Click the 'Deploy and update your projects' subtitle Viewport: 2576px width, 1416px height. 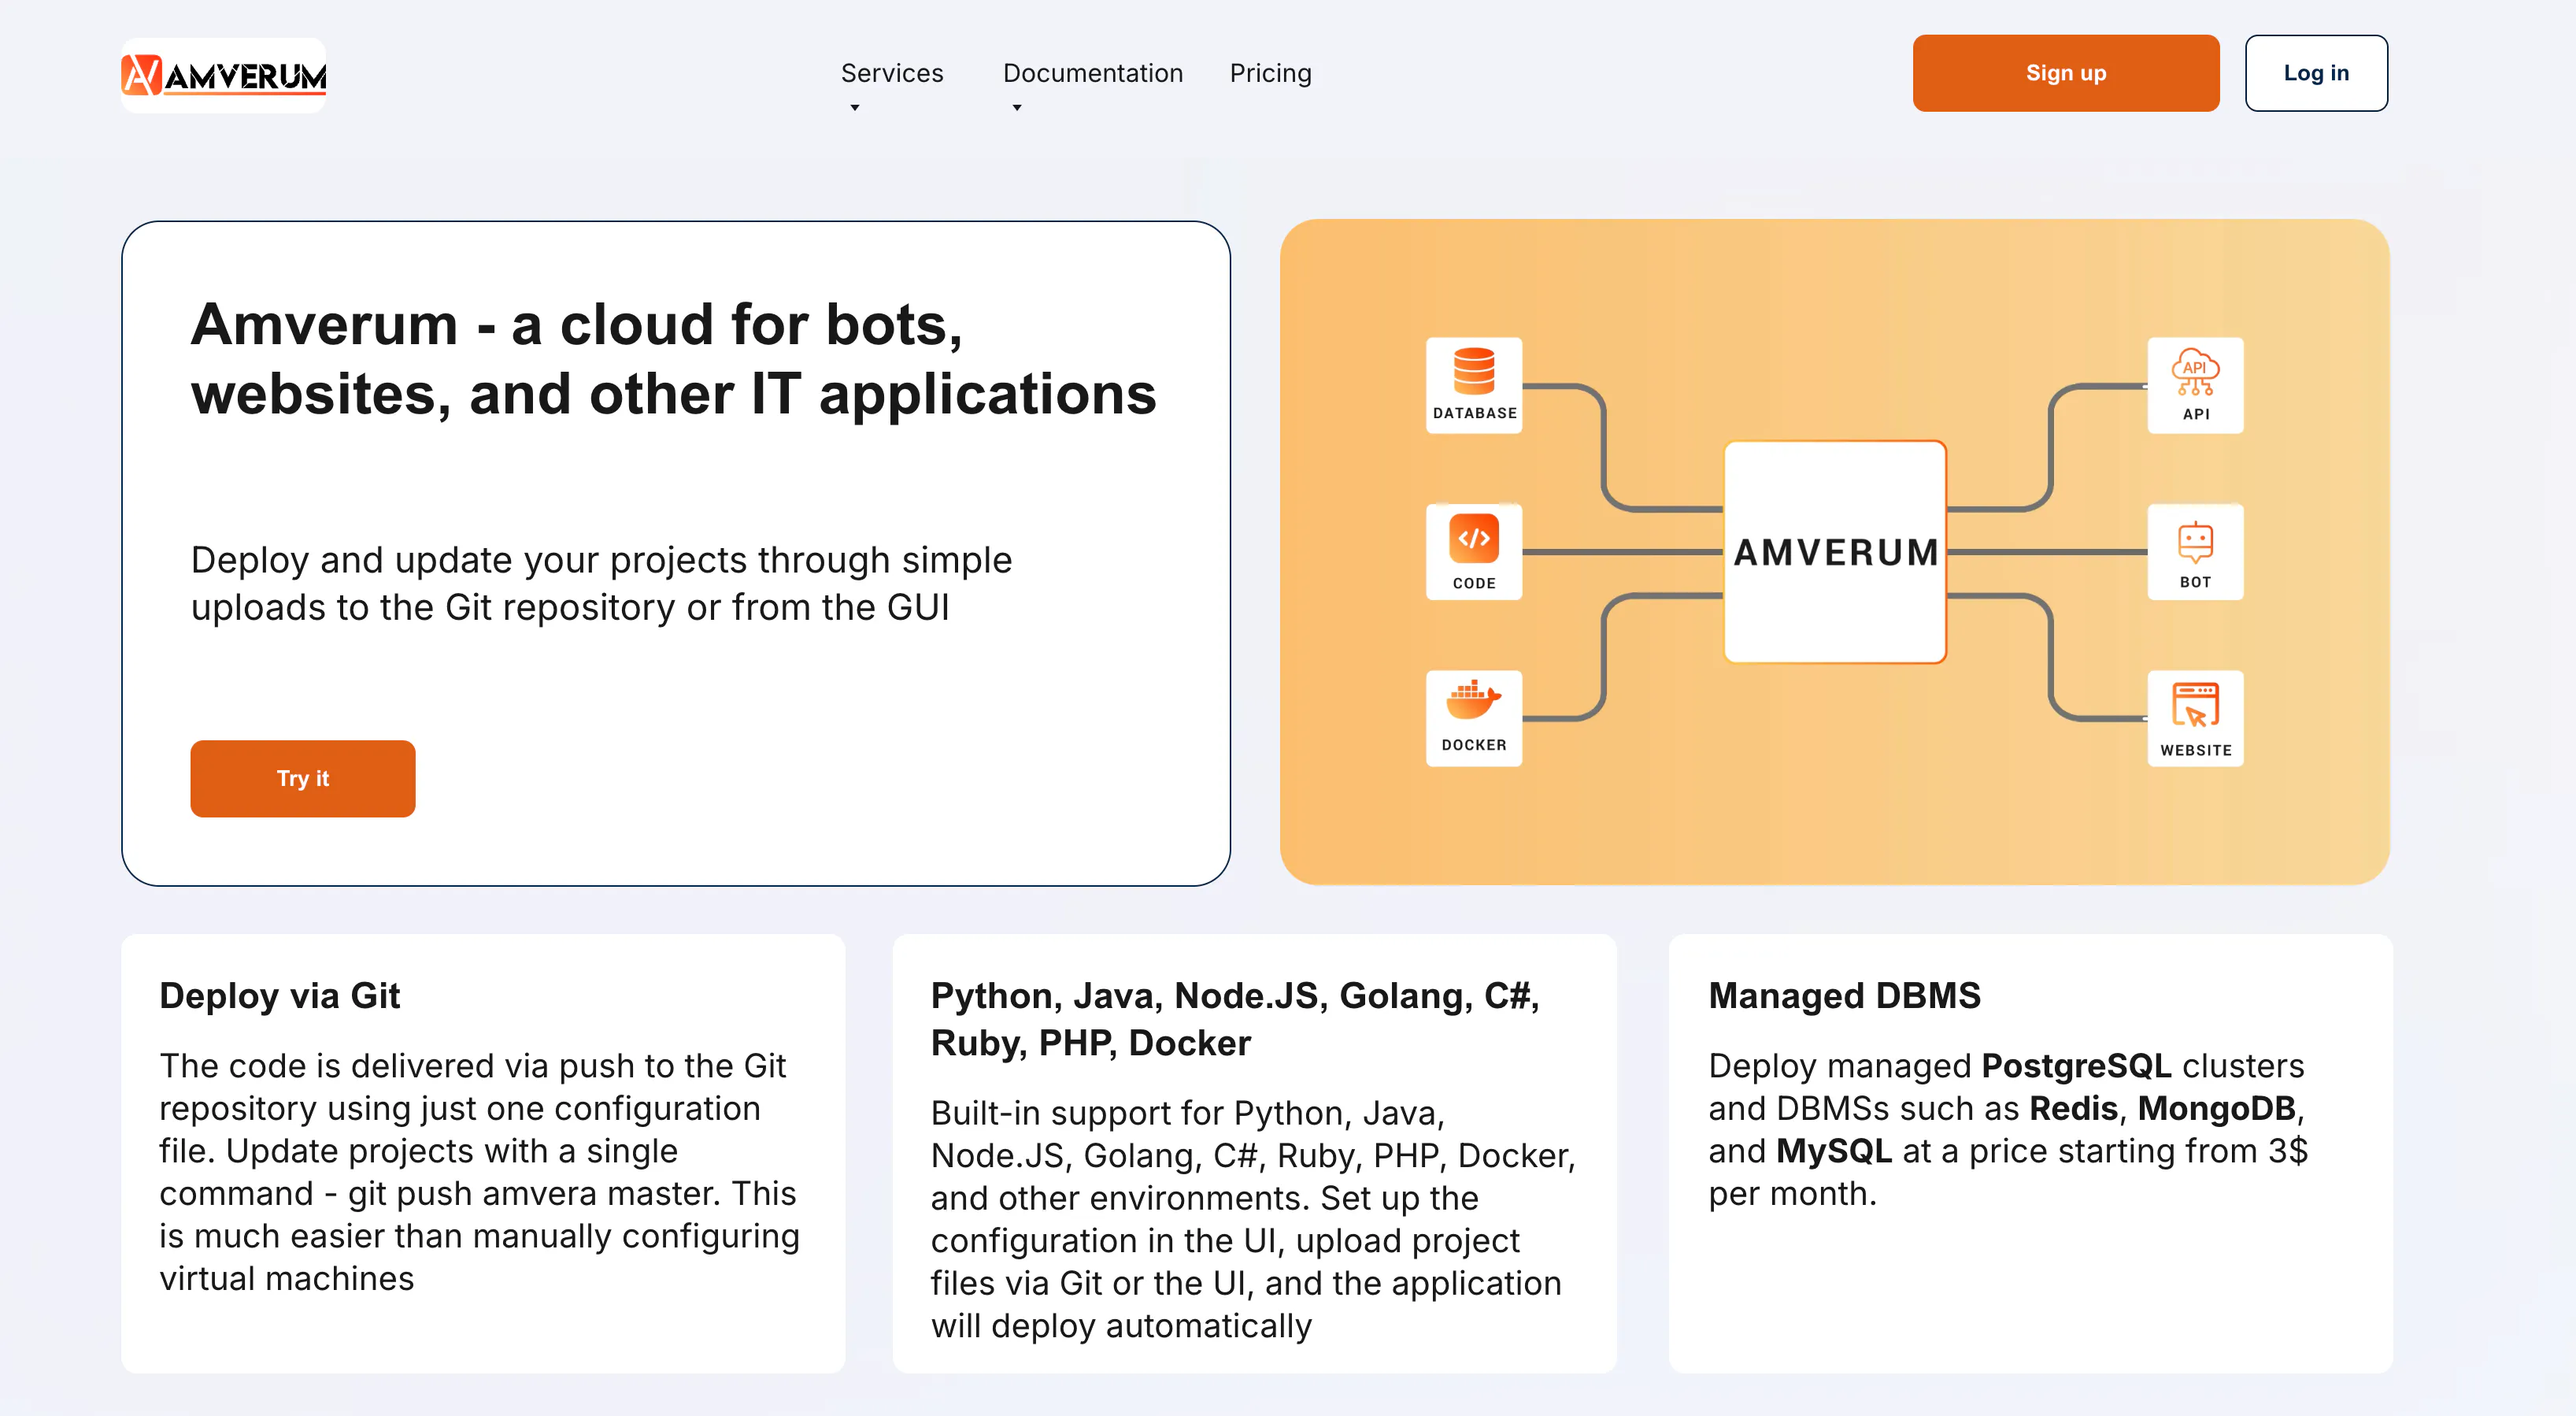click(x=601, y=583)
